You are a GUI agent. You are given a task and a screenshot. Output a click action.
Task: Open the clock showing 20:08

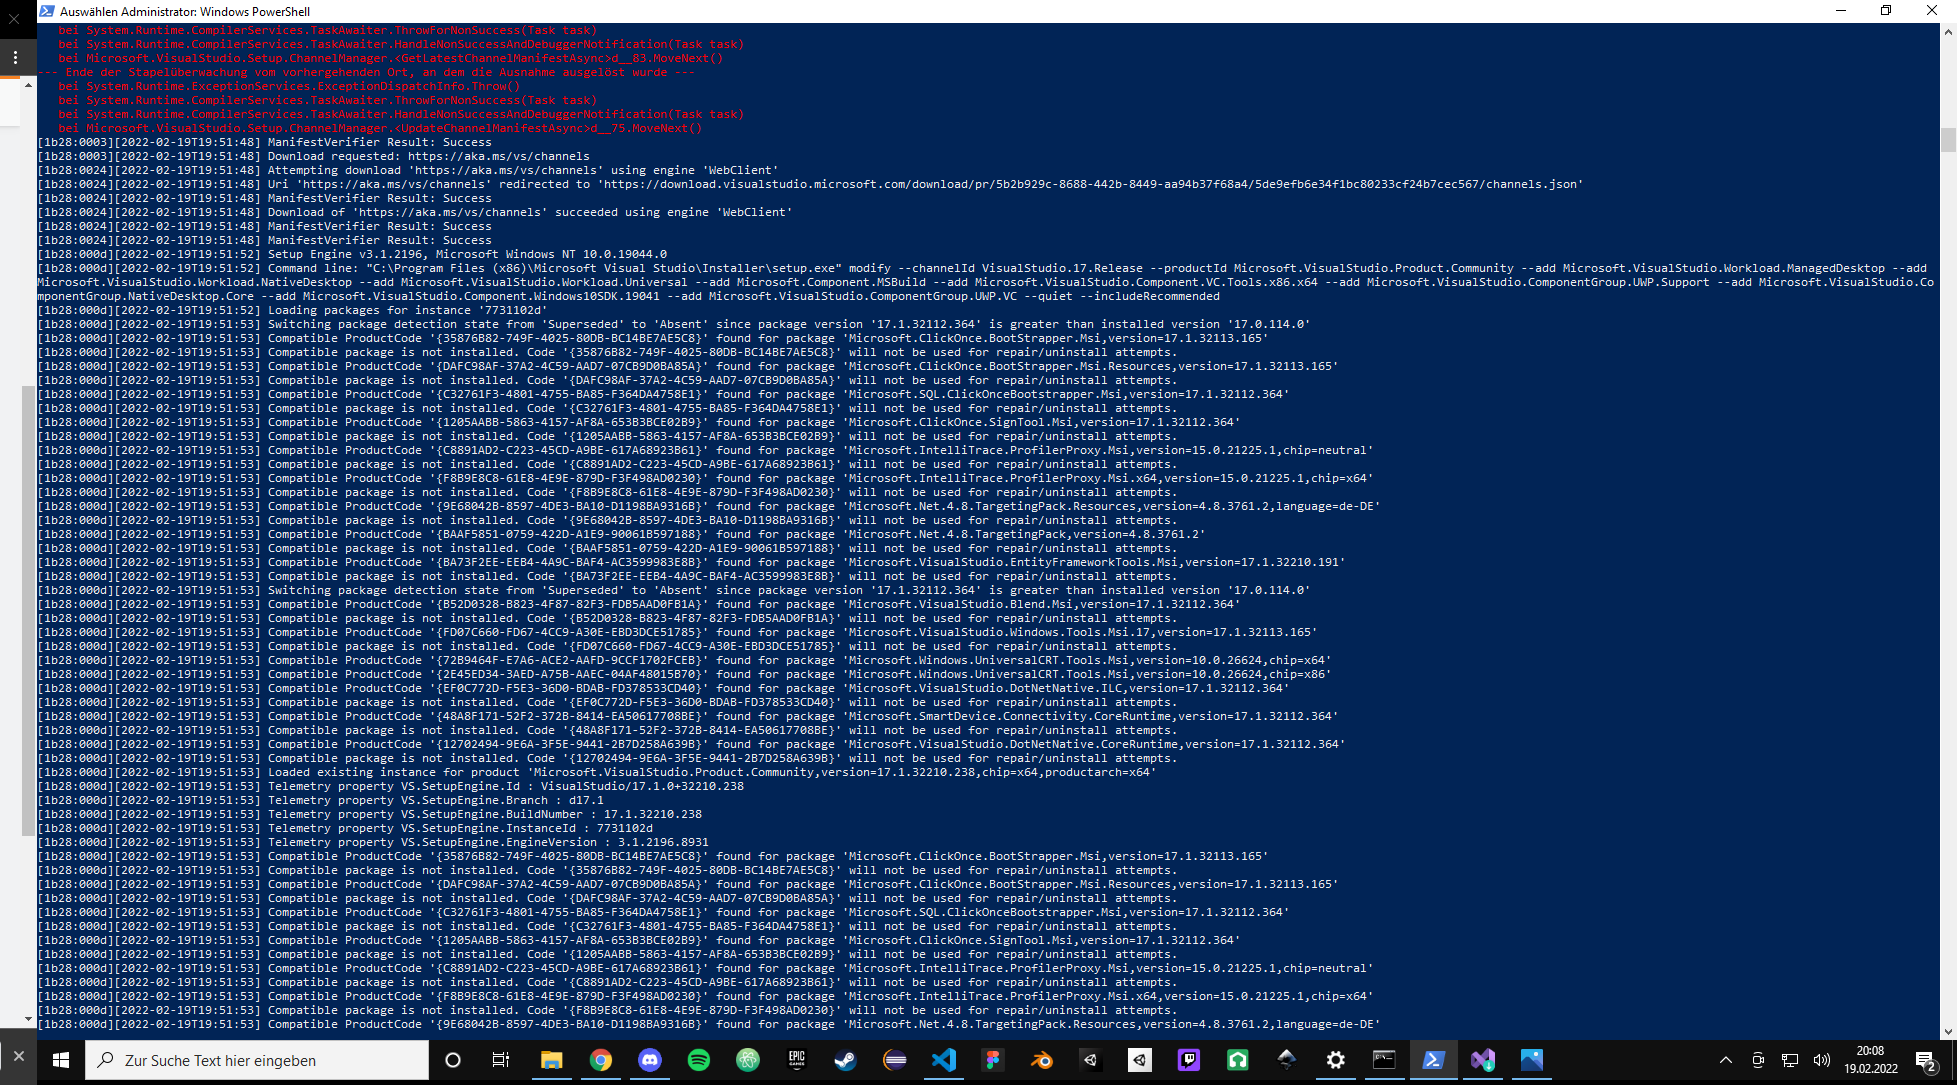click(1871, 1060)
